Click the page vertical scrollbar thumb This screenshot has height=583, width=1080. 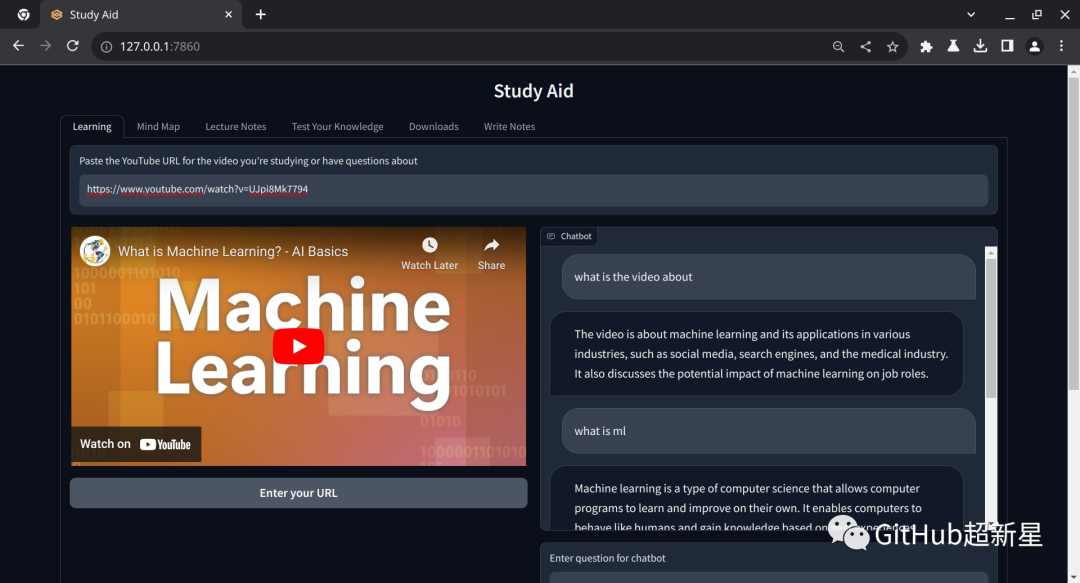click(x=1073, y=234)
